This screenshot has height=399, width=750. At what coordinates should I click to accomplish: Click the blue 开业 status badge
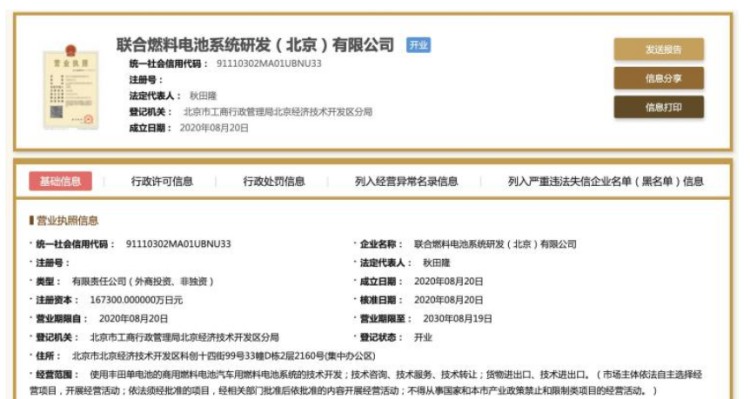point(418,45)
